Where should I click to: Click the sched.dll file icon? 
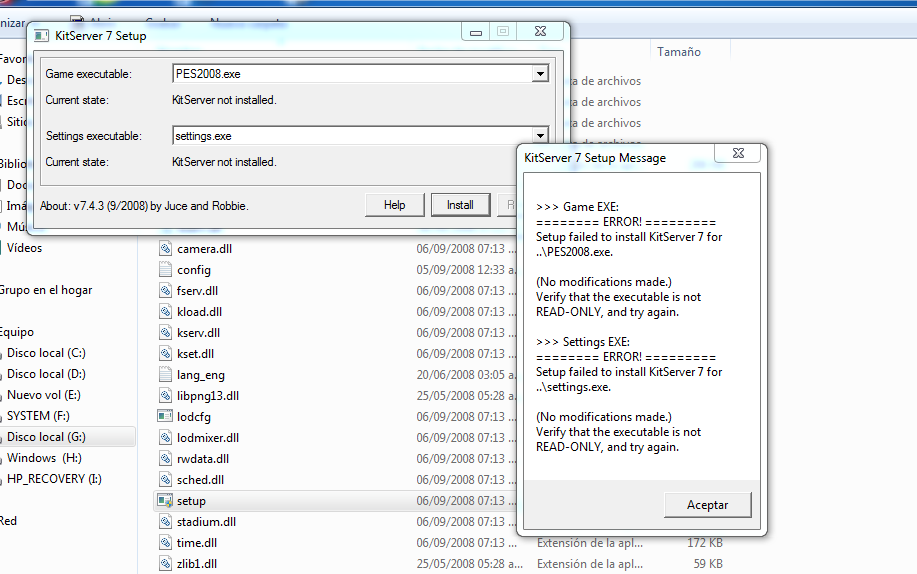[166, 480]
